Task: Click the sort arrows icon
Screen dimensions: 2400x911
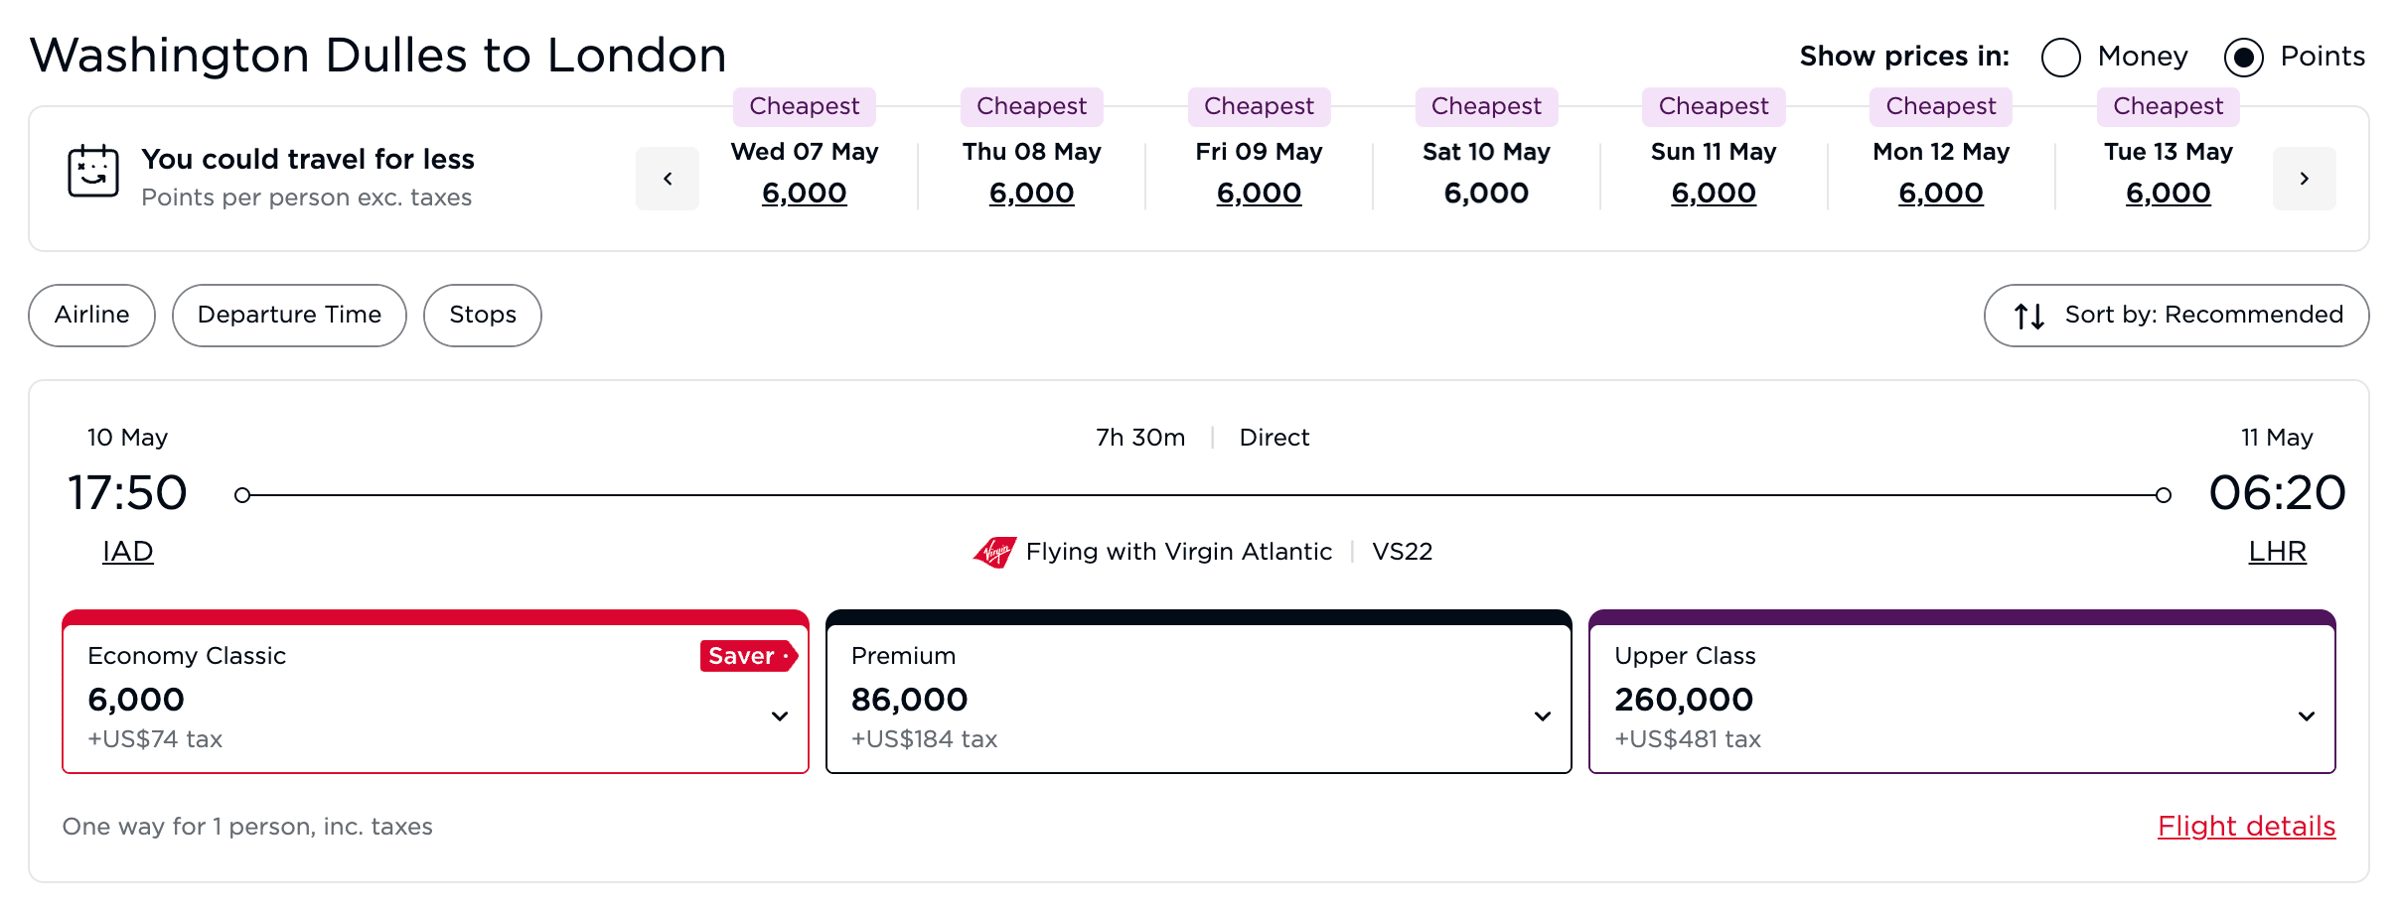Action: coord(2029,316)
